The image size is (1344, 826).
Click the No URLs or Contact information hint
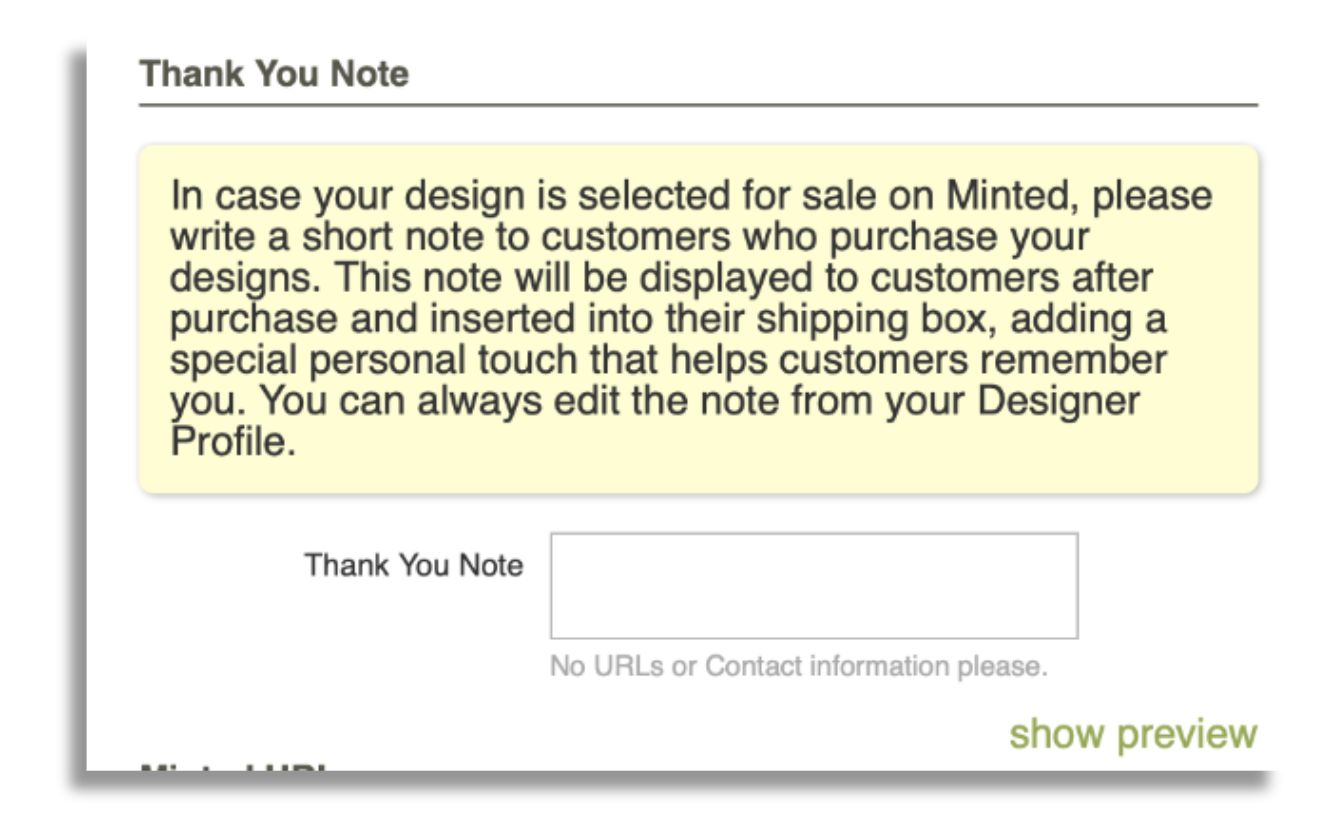coord(798,666)
